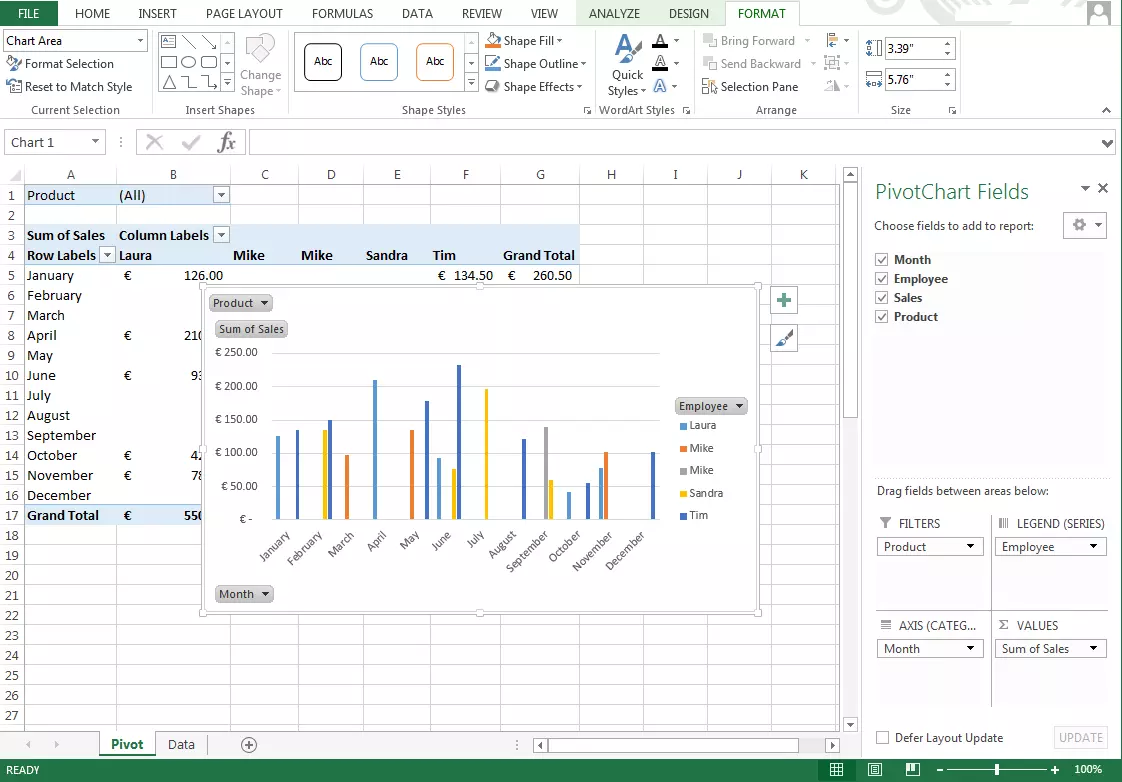Click Shape Outline pen icon

click(493, 63)
